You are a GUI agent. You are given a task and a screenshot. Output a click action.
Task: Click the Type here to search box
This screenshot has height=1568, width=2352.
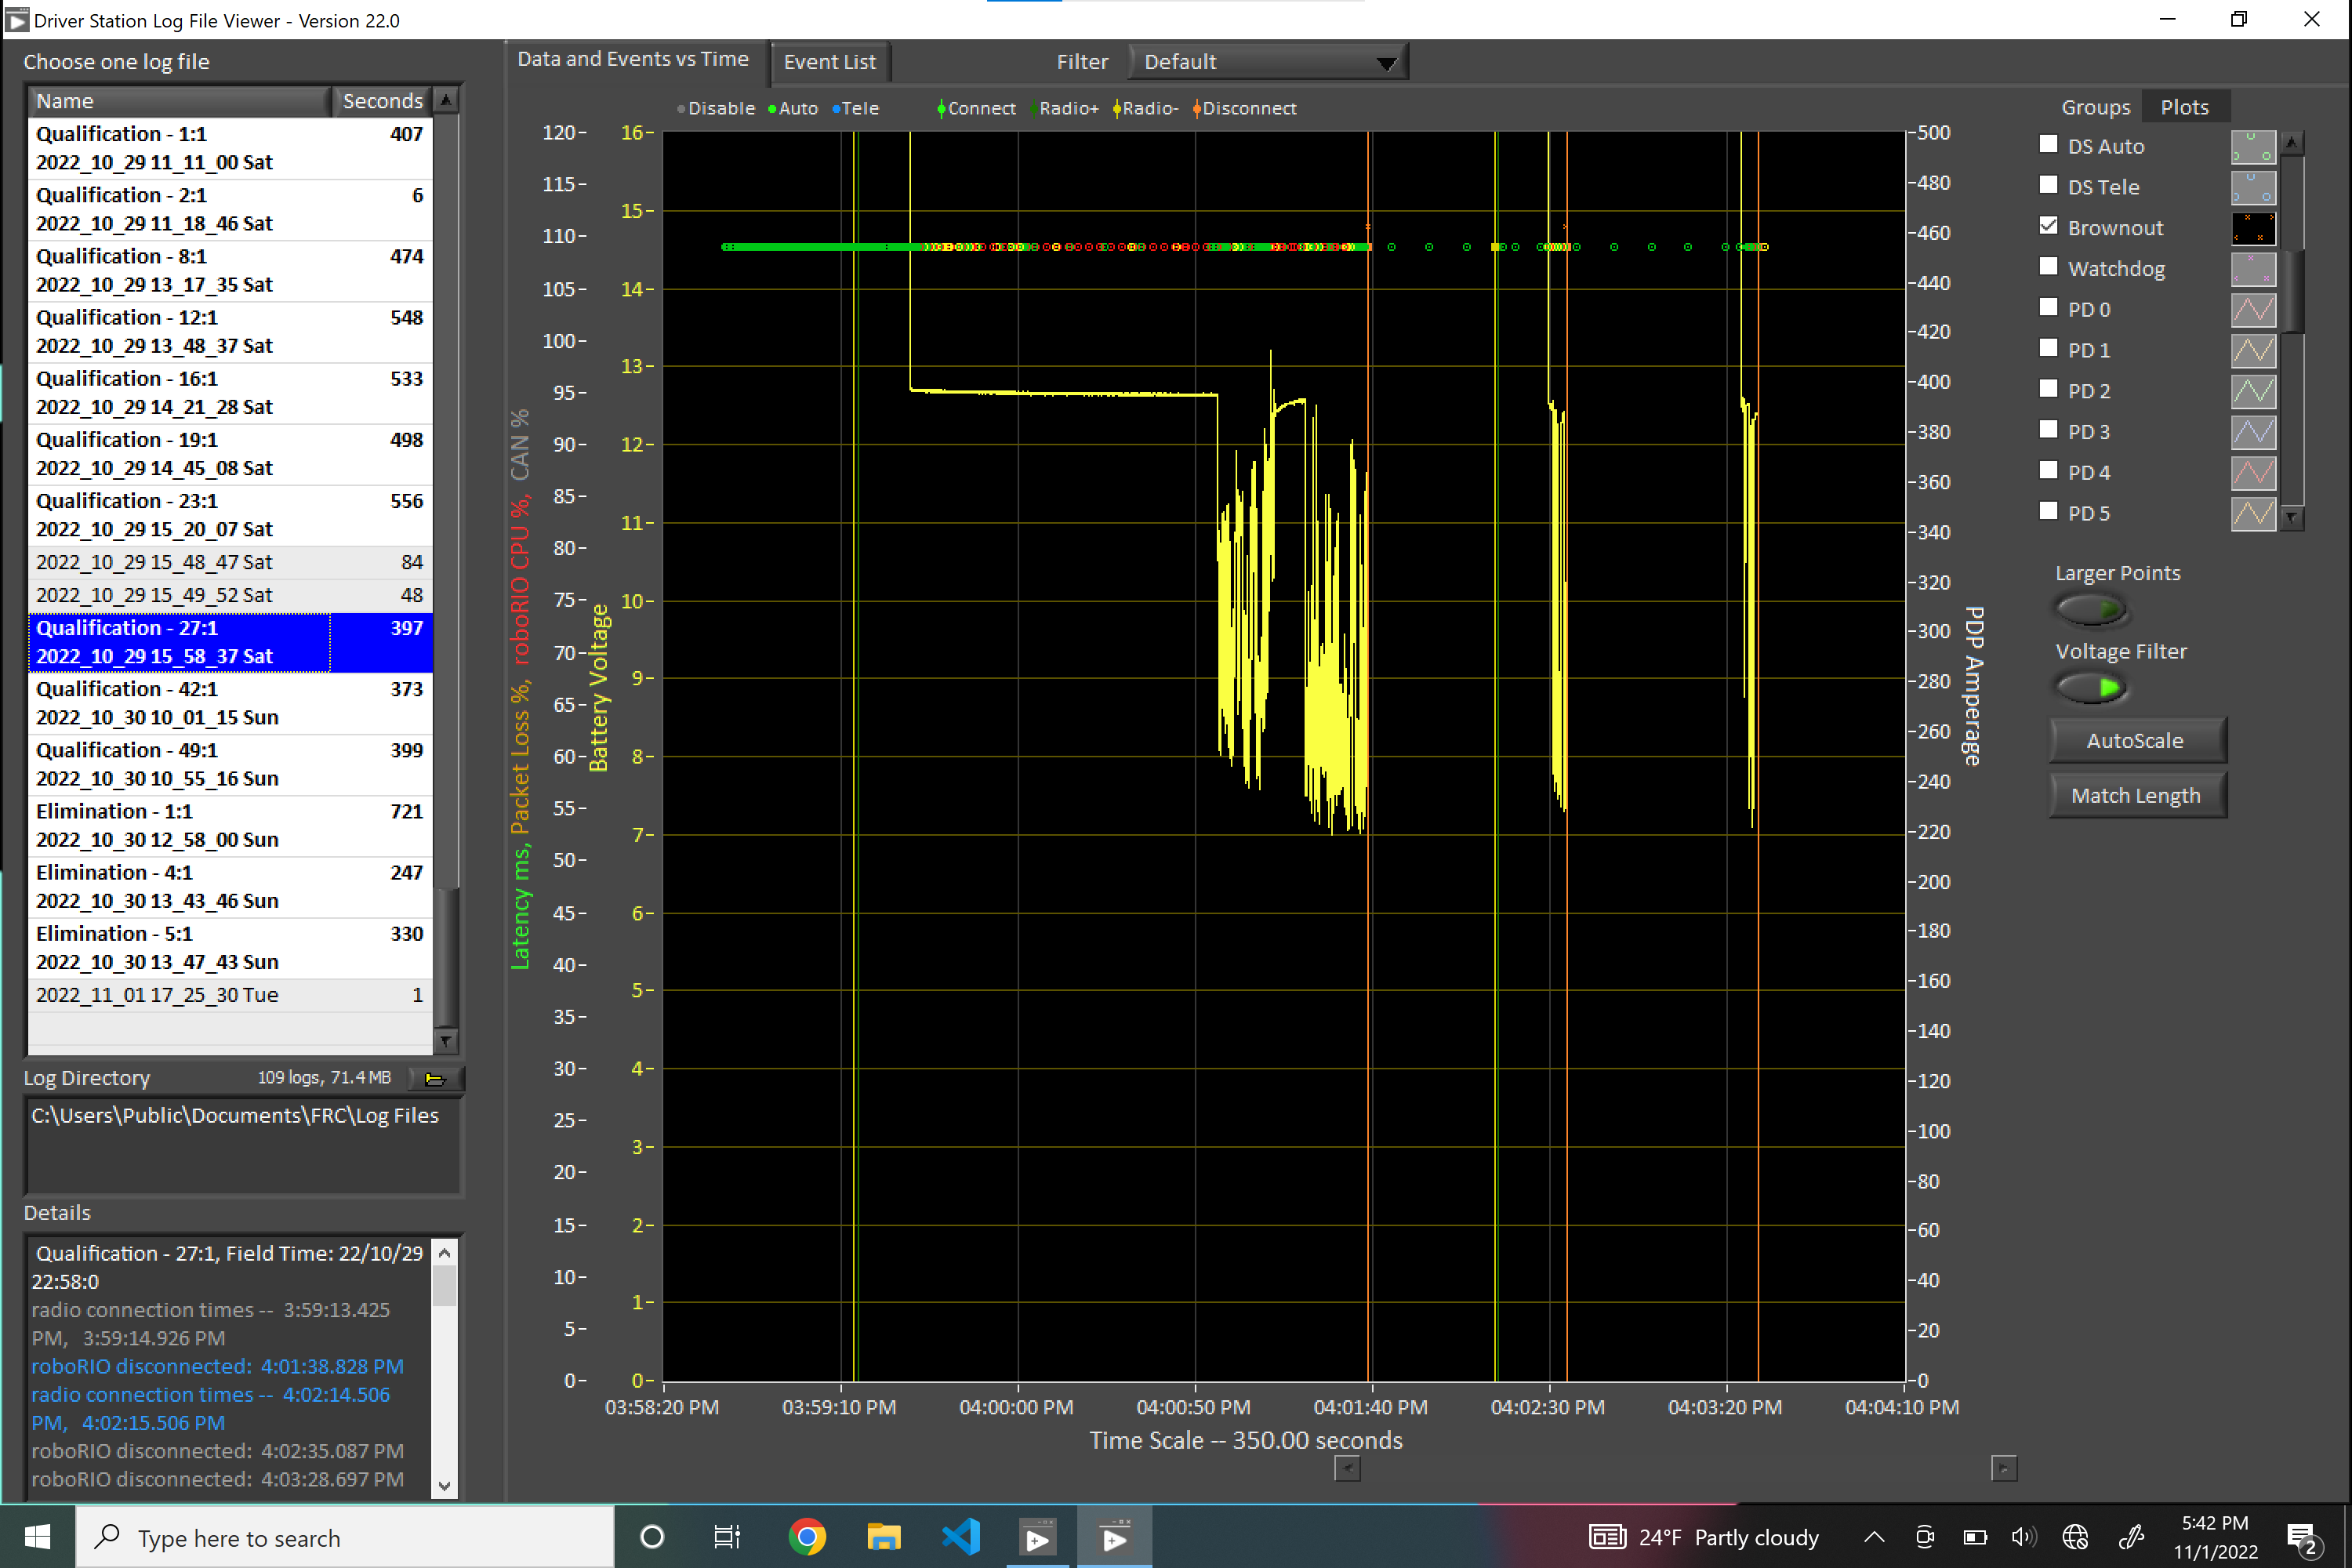(x=346, y=1538)
